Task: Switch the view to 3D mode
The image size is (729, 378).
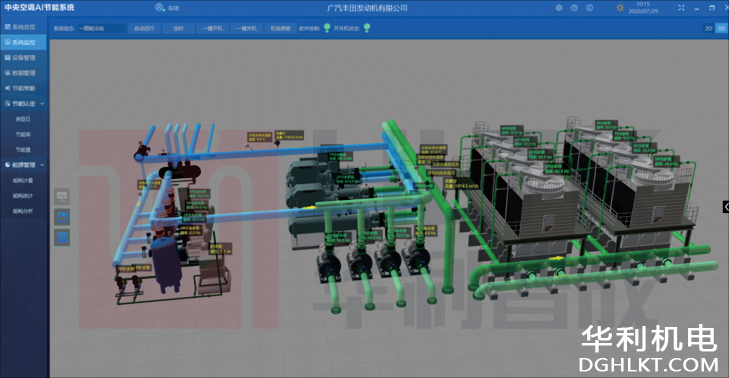Action: (721, 28)
